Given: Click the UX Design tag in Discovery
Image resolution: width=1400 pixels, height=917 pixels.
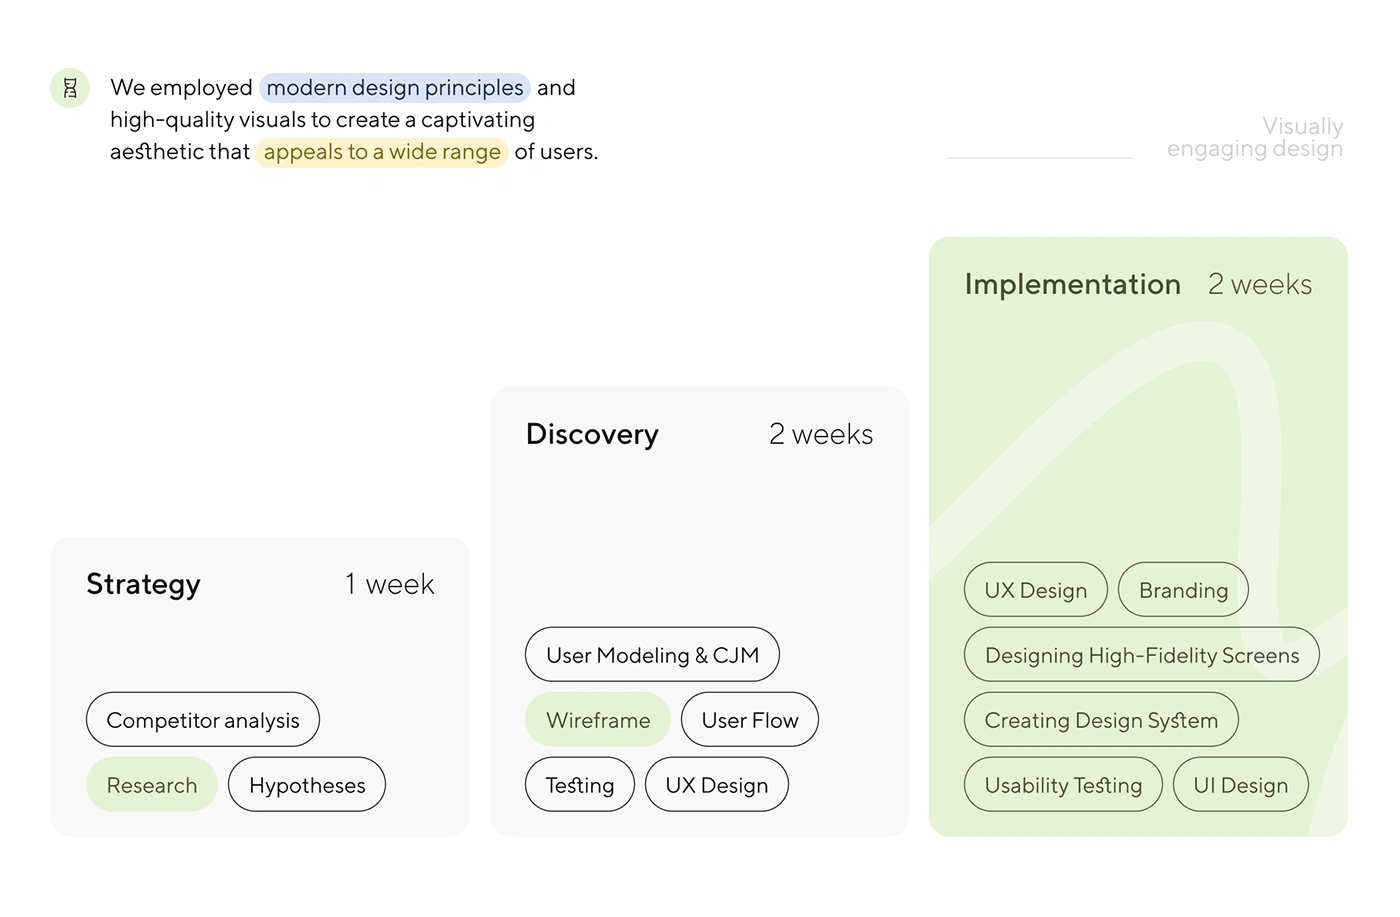Looking at the screenshot, I should pyautogui.click(x=717, y=785).
